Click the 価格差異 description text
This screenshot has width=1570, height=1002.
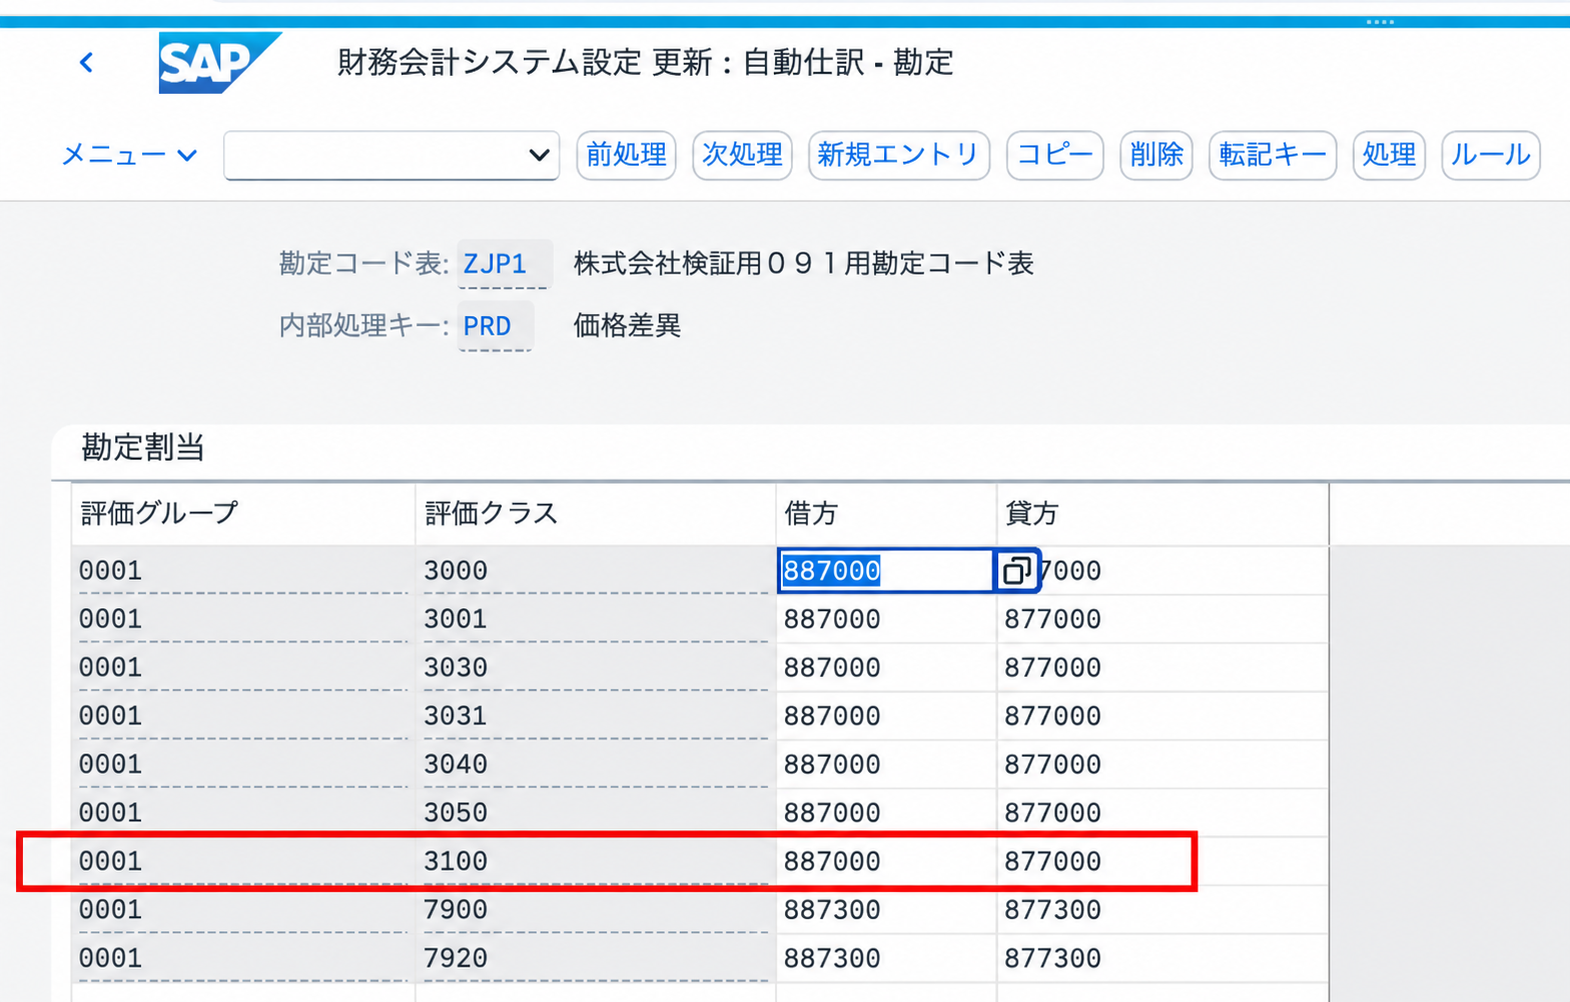coord(627,326)
